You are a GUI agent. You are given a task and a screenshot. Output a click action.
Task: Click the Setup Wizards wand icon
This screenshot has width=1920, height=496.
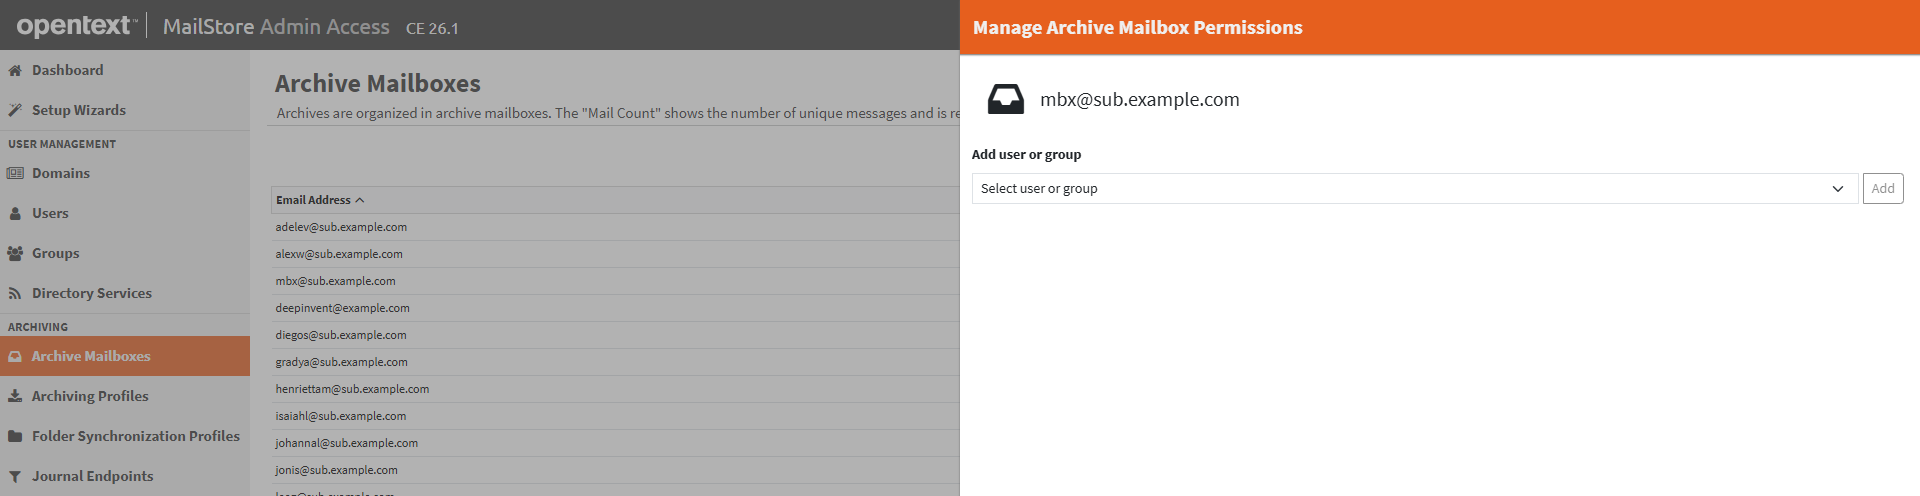pyautogui.click(x=15, y=110)
